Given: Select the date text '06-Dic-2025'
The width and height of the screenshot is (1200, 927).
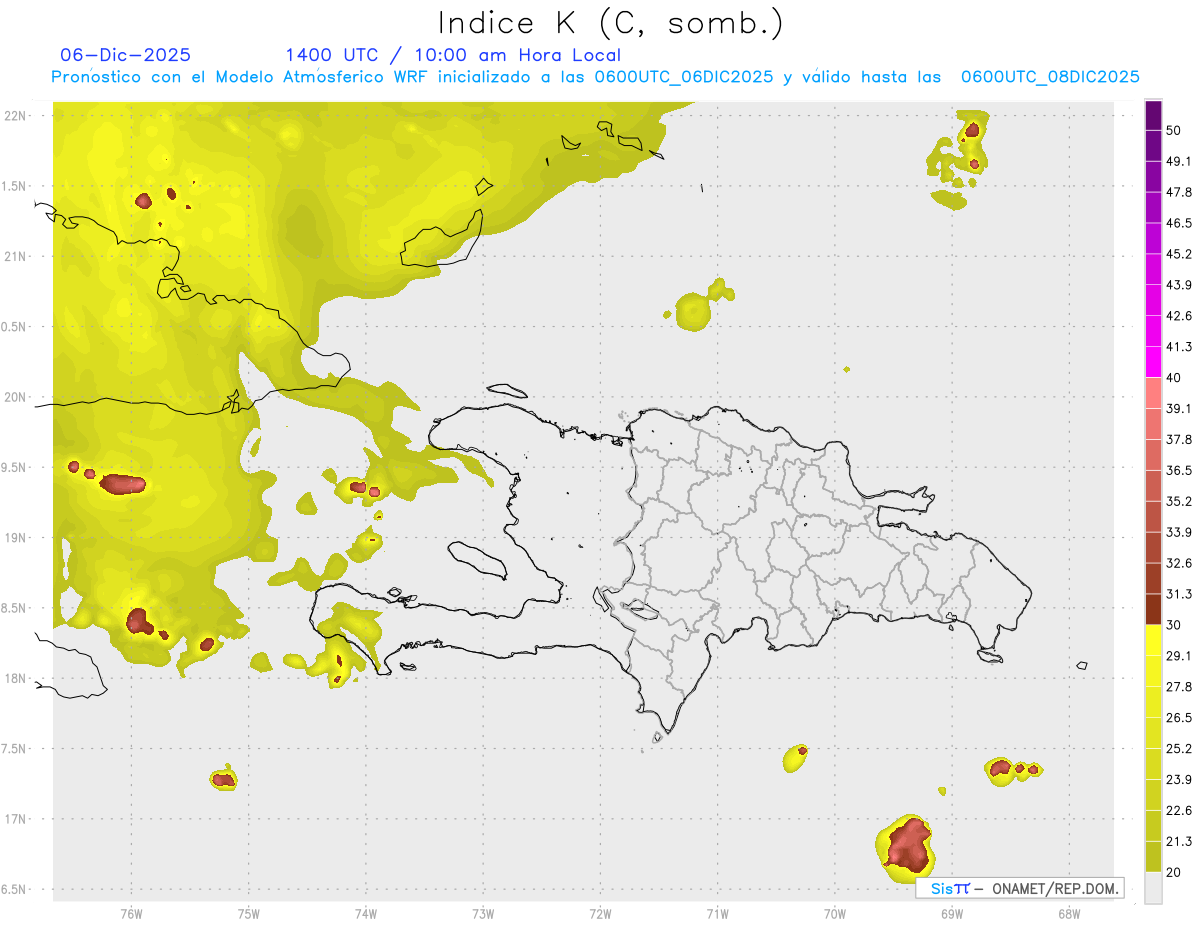Looking at the screenshot, I should coord(125,55).
